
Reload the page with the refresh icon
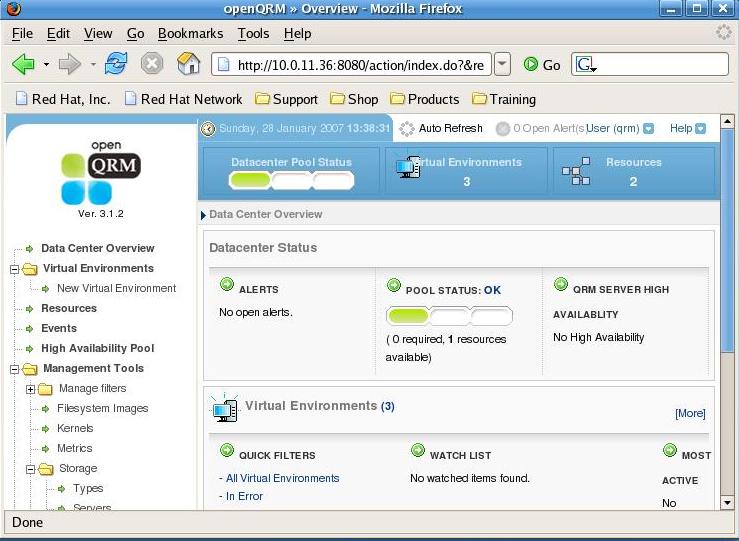[116, 63]
